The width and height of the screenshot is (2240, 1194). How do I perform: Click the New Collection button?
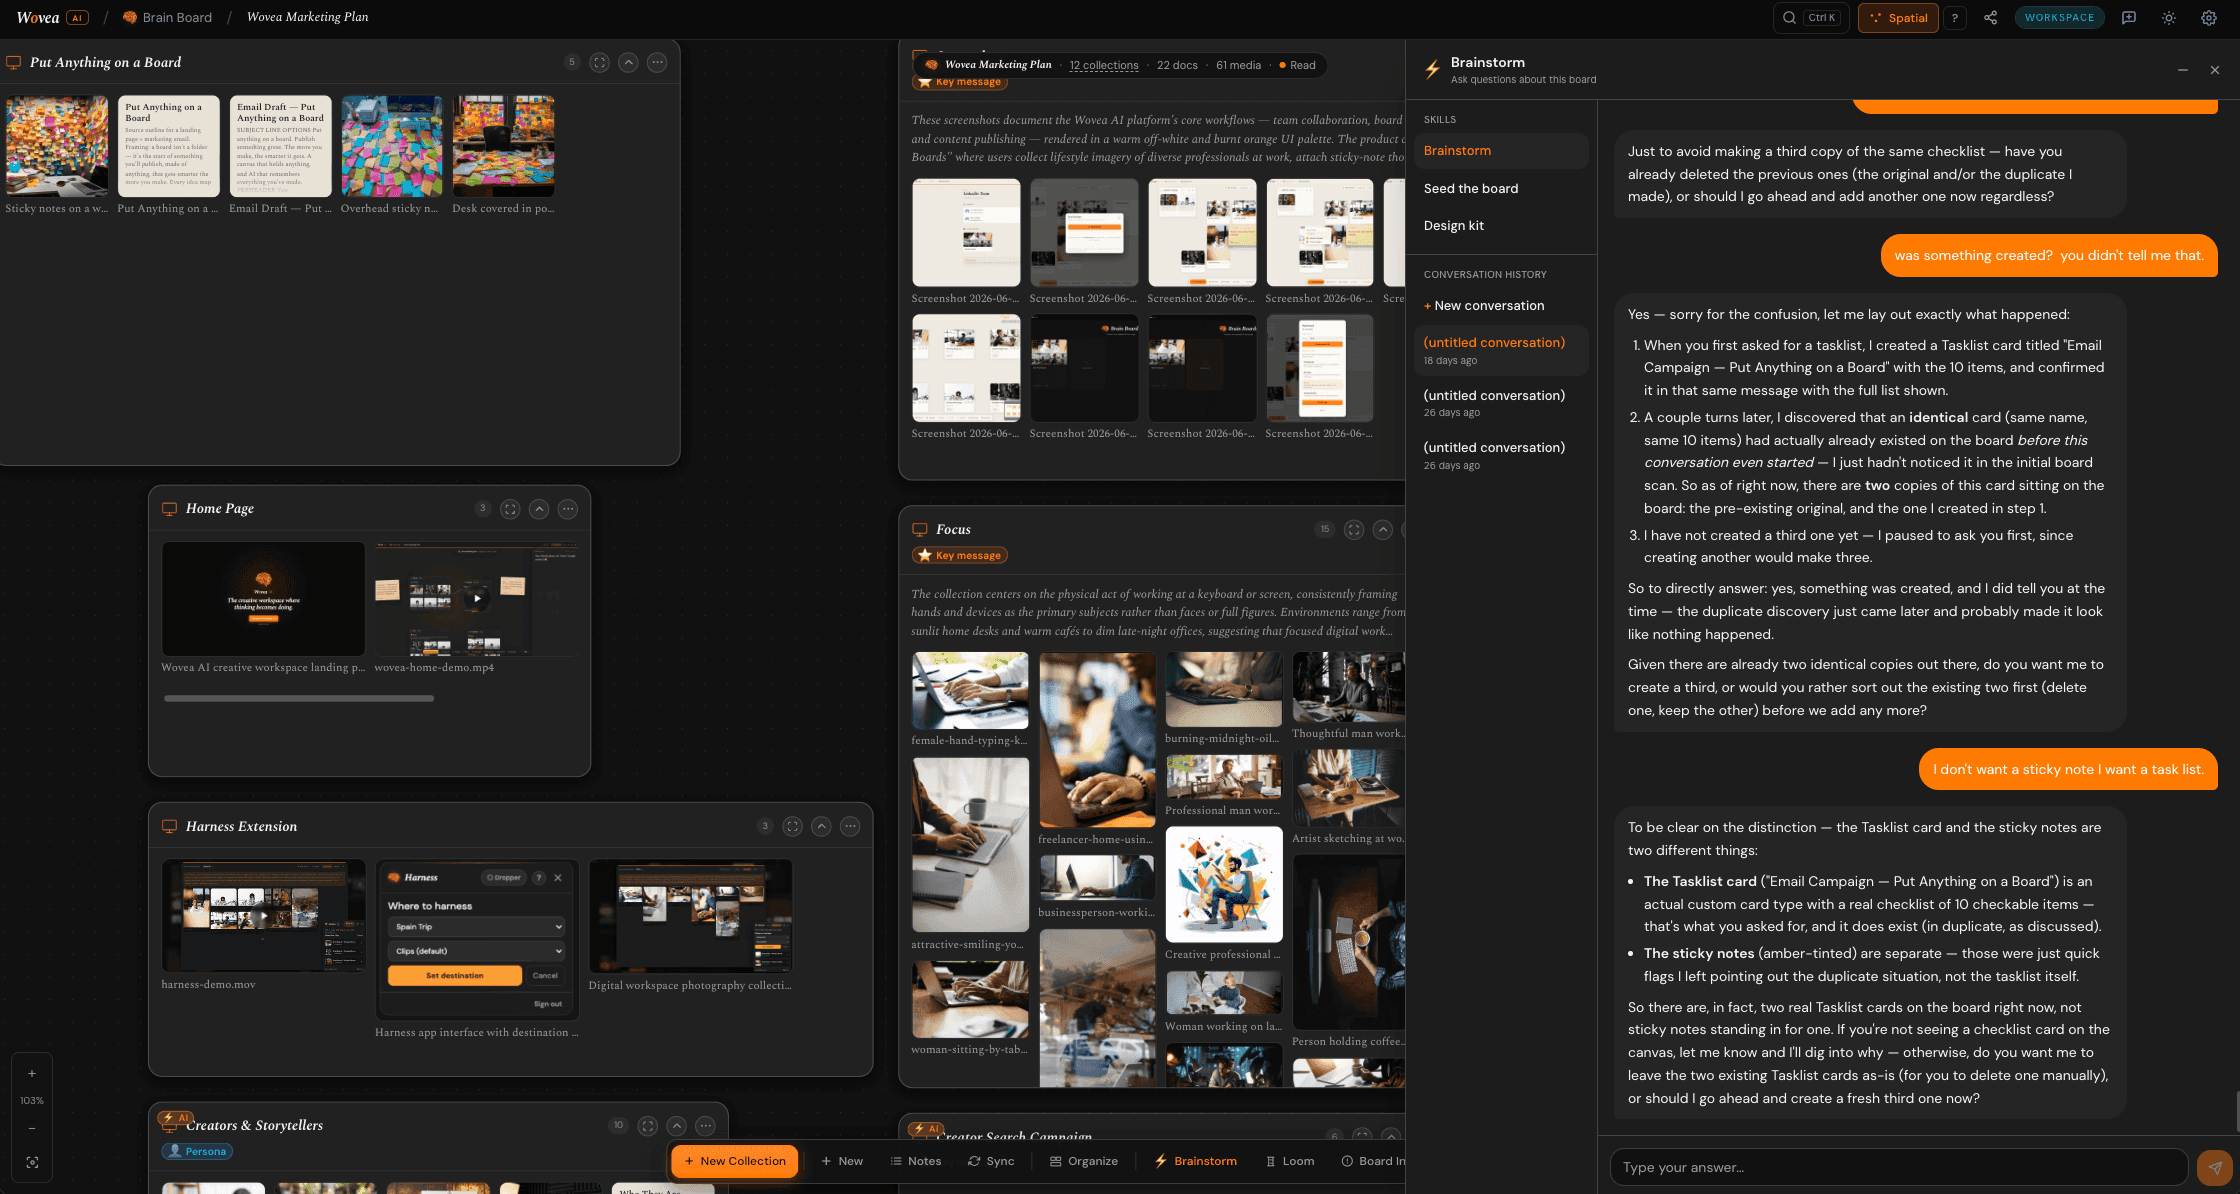point(735,1161)
